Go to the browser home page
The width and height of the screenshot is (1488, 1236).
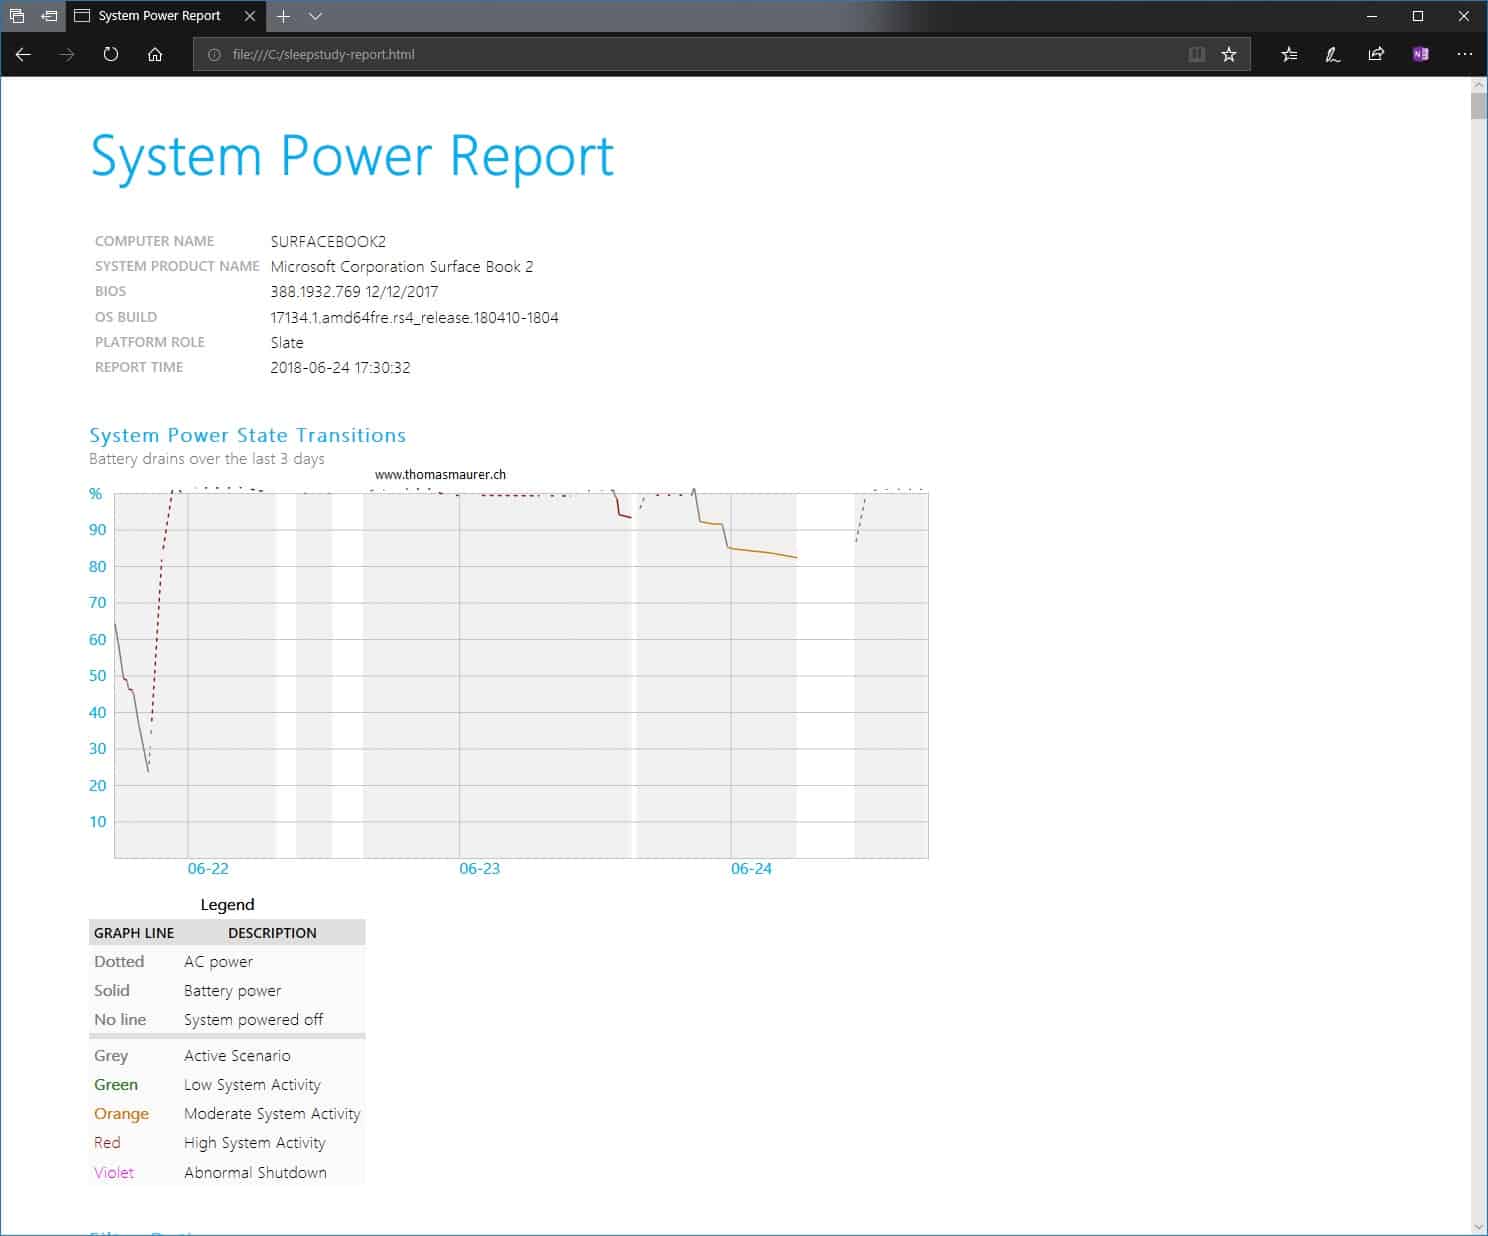[x=155, y=55]
